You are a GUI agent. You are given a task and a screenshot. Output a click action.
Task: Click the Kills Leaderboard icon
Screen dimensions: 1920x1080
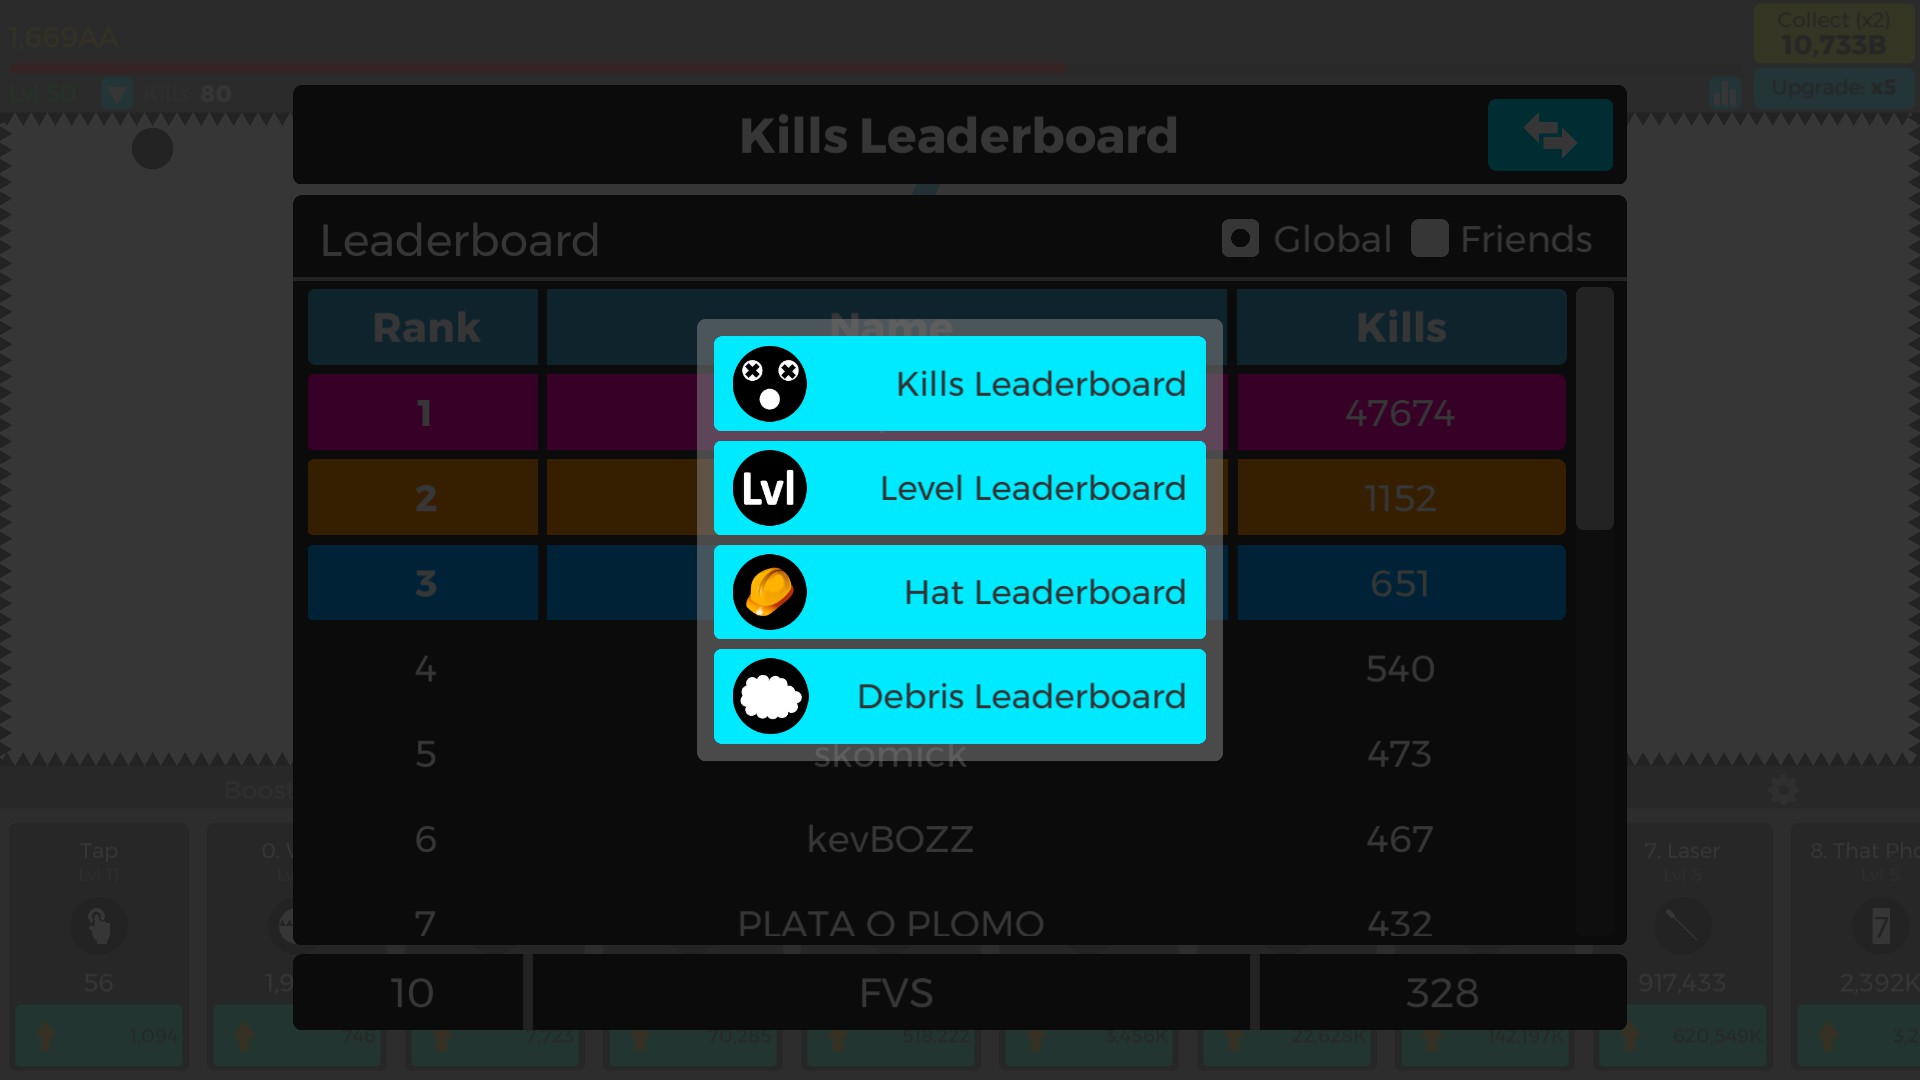(769, 384)
